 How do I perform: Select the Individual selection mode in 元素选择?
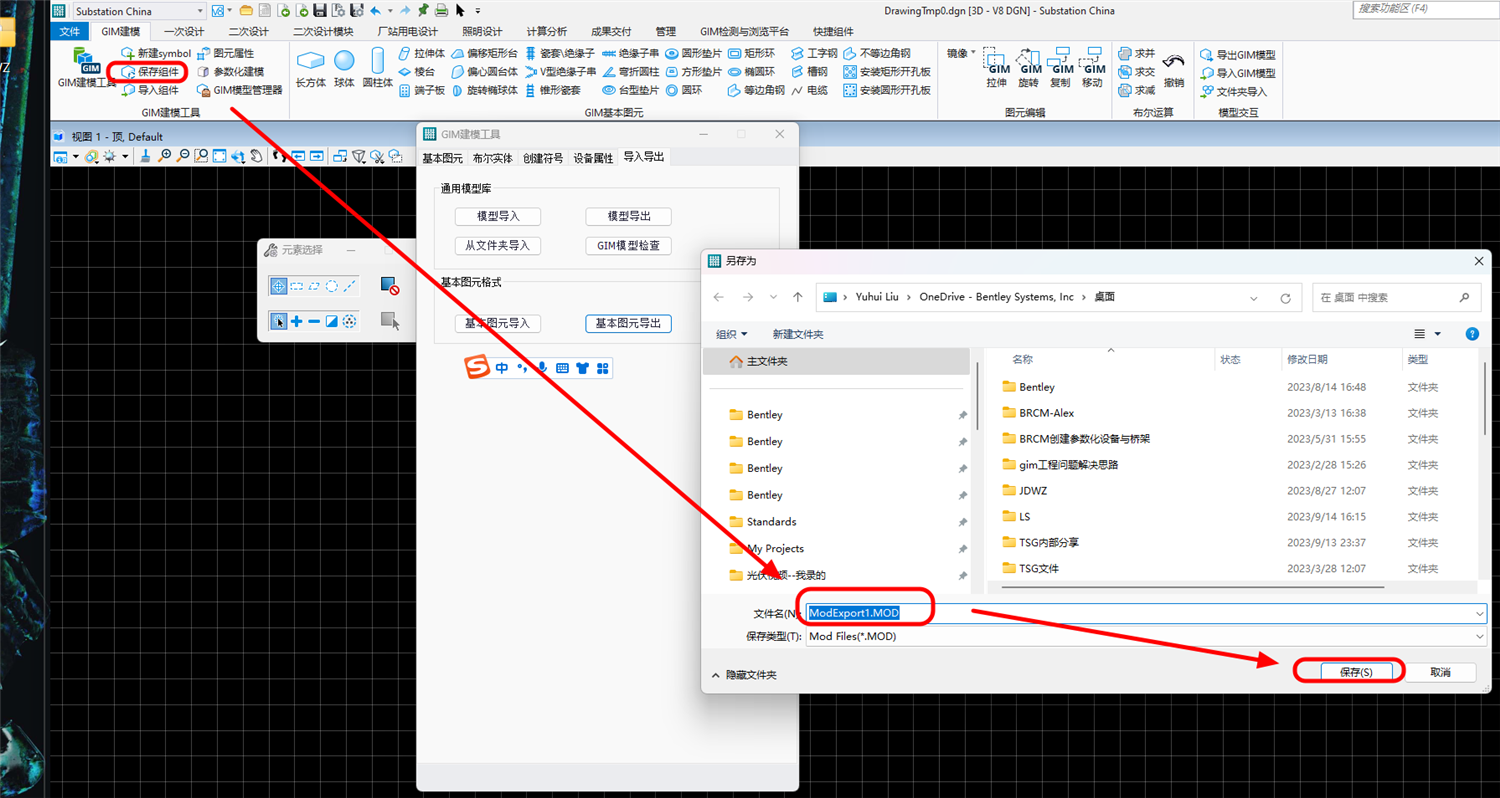(278, 286)
